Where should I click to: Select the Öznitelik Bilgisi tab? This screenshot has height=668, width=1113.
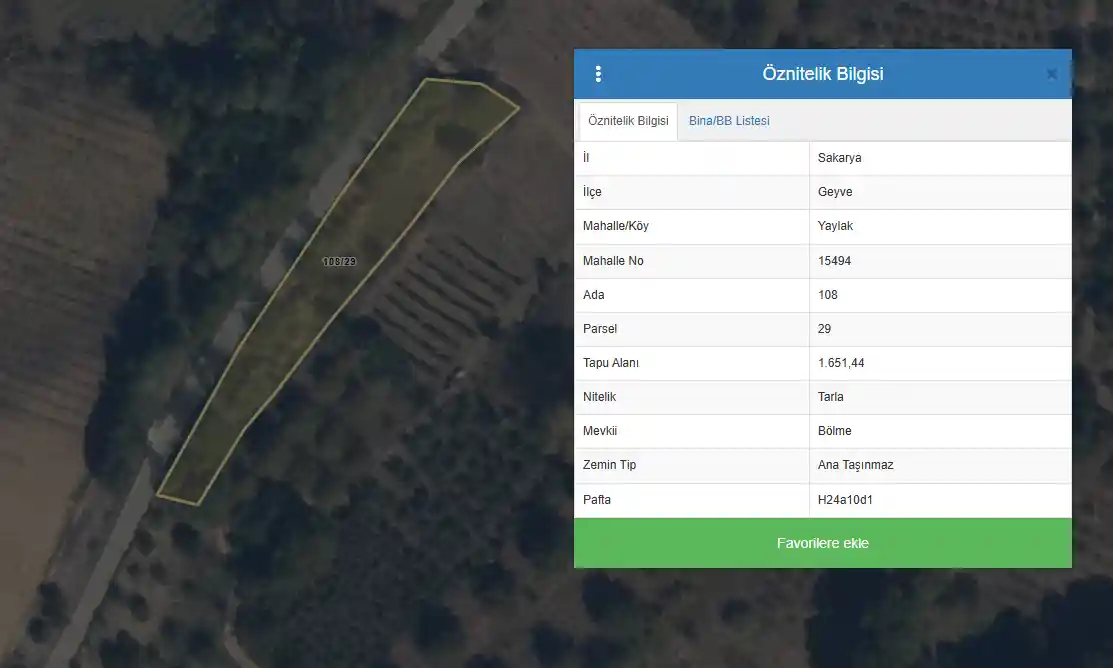click(x=628, y=121)
